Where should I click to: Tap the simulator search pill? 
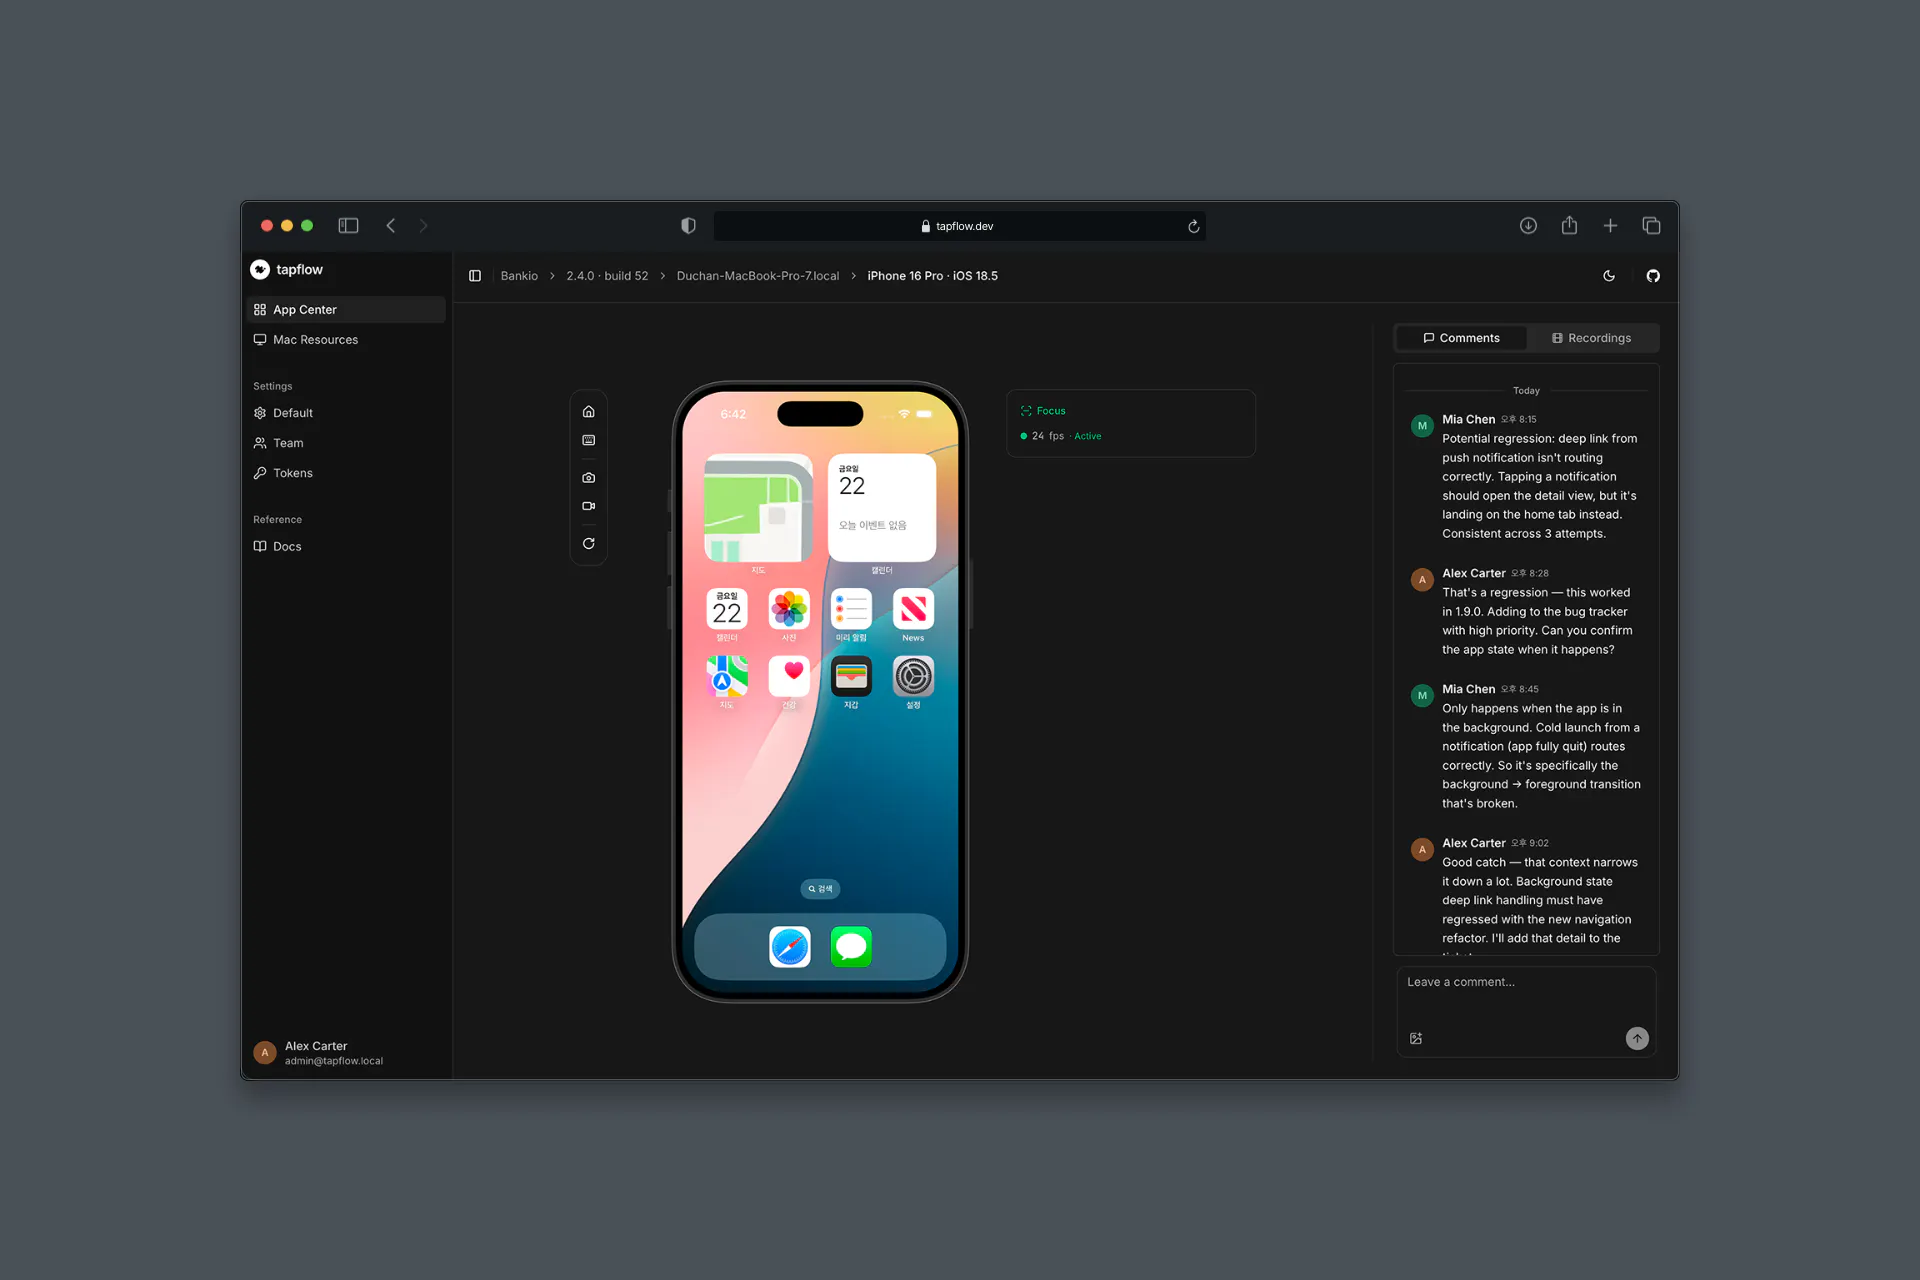tap(820, 889)
